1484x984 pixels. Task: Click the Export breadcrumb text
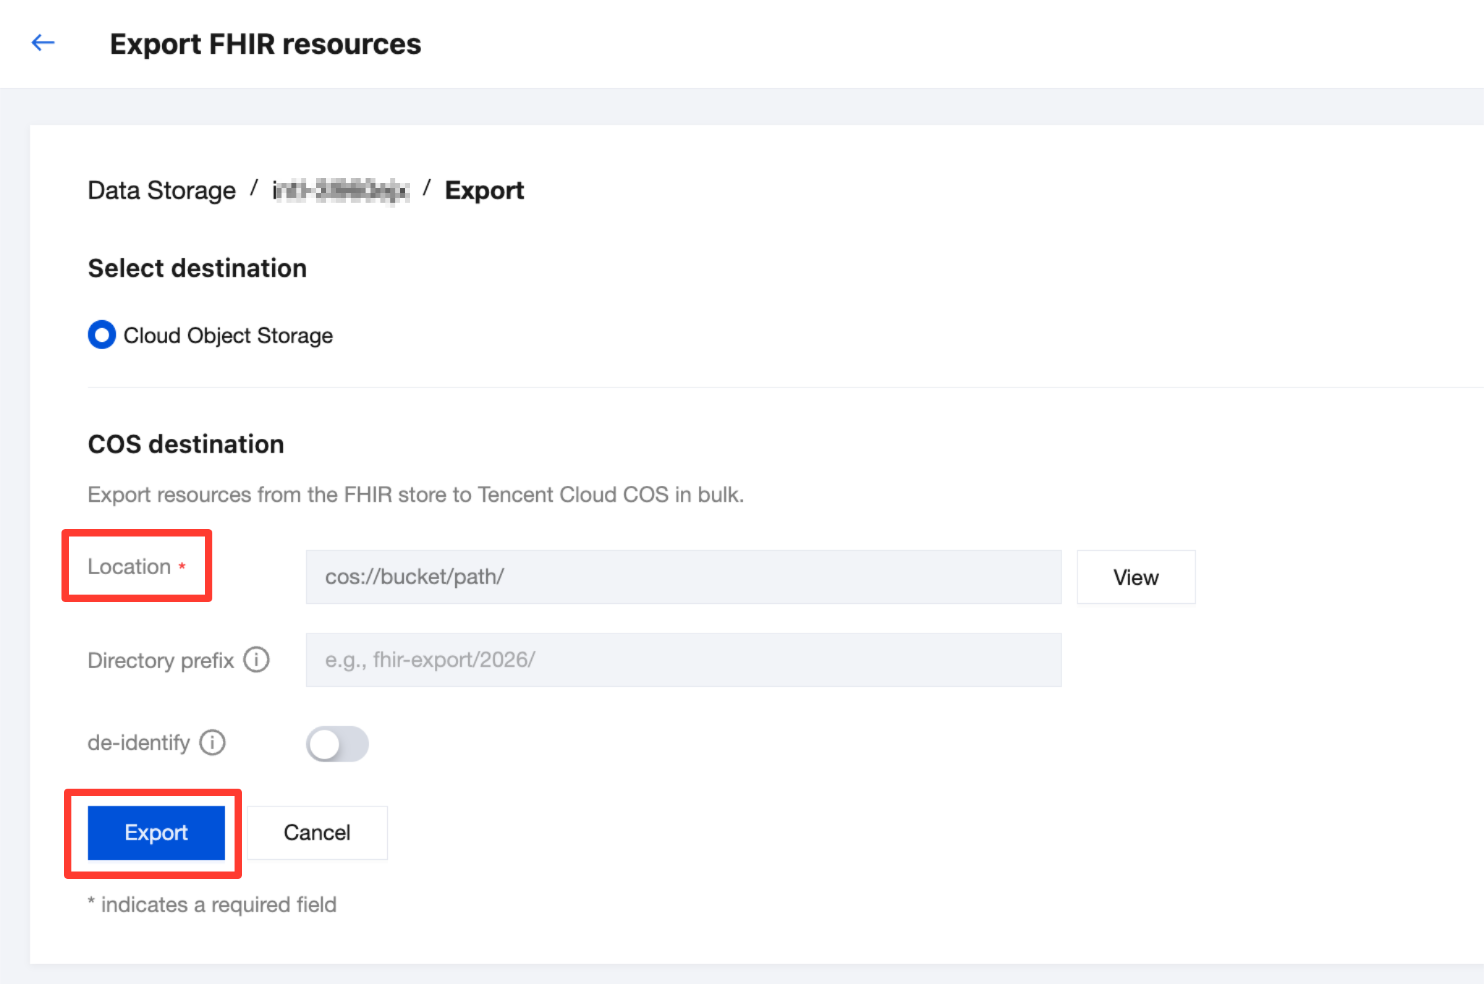pyautogui.click(x=484, y=190)
